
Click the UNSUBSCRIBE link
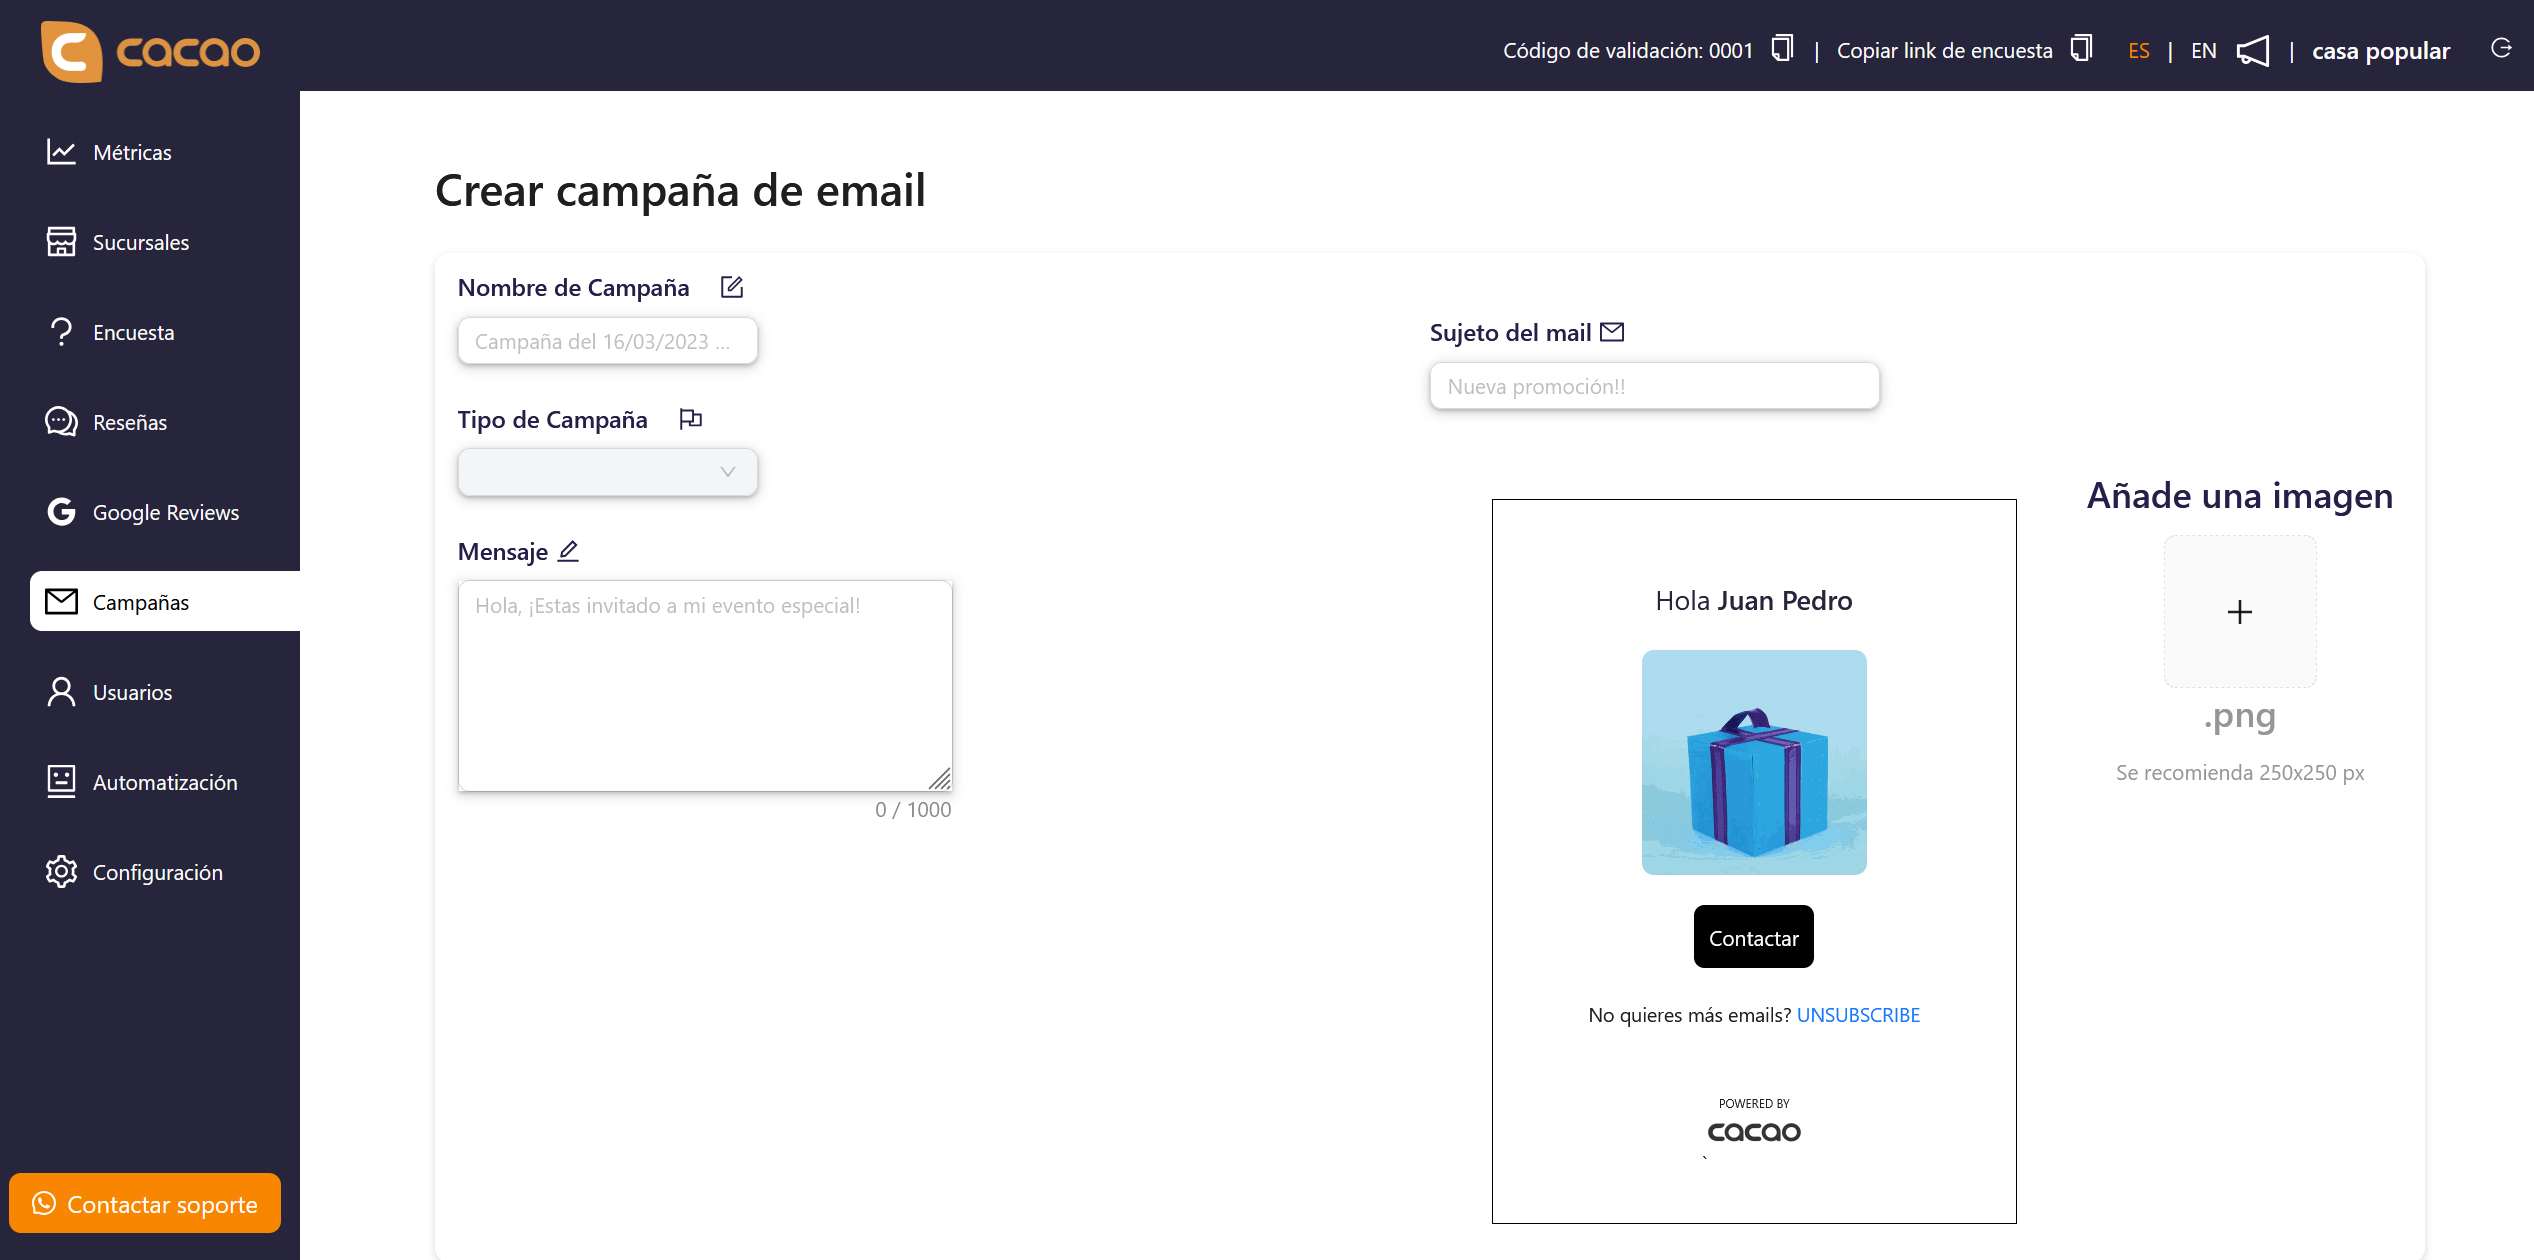(x=1858, y=1014)
